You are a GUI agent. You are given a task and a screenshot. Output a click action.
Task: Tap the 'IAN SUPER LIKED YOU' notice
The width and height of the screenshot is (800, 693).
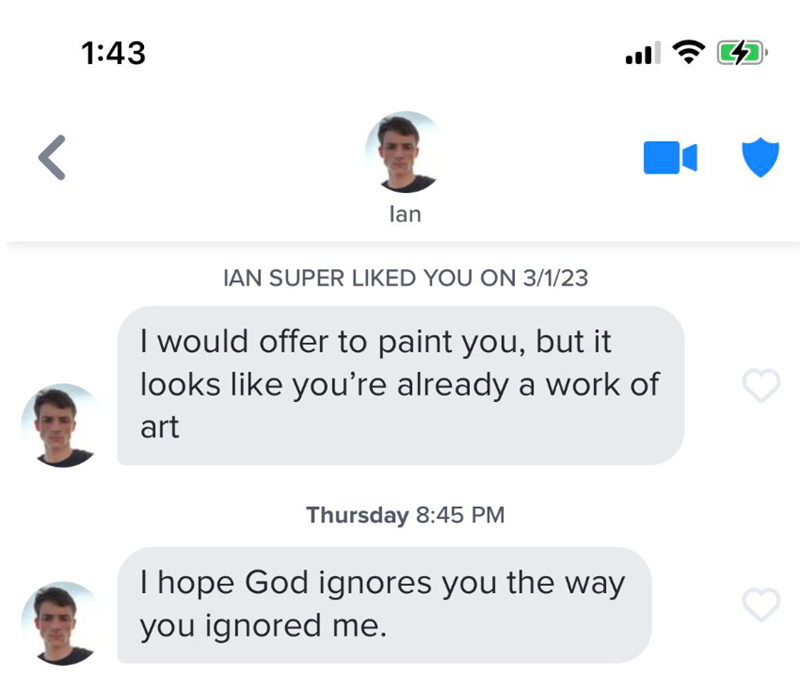[x=403, y=279]
